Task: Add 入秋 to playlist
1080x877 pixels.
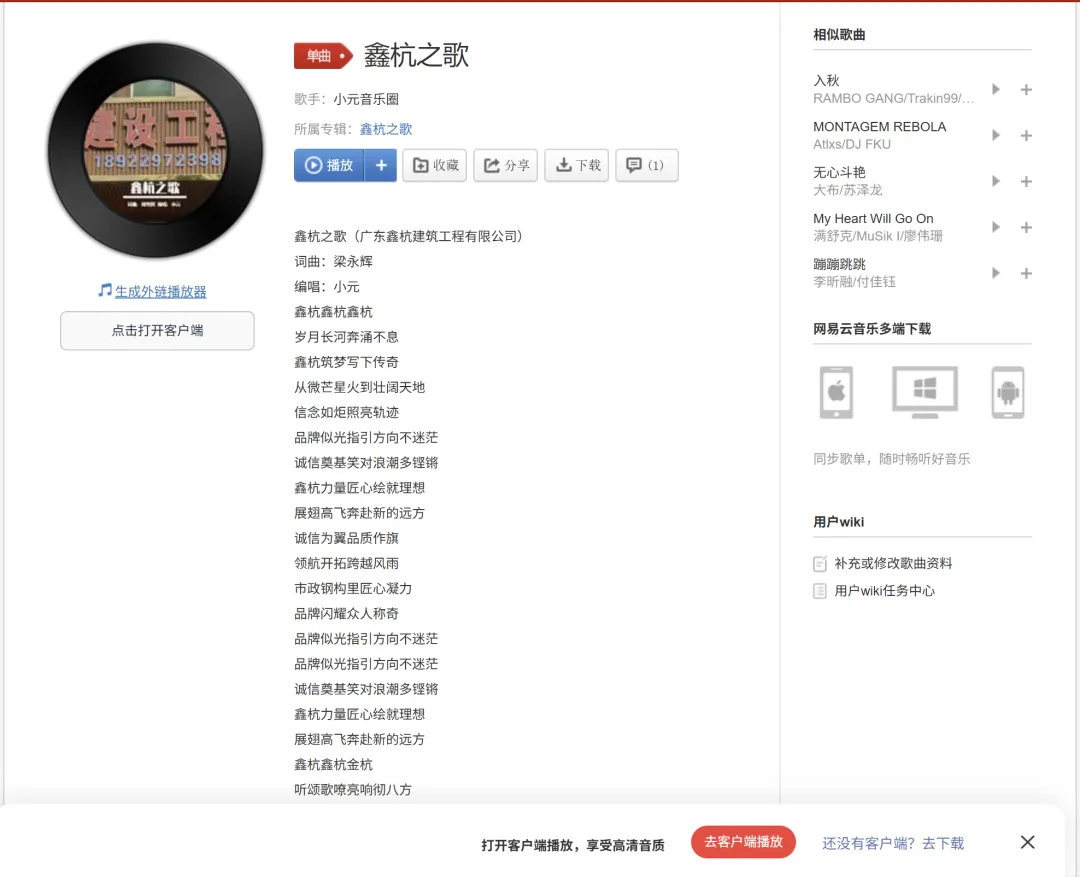Action: [x=1026, y=90]
